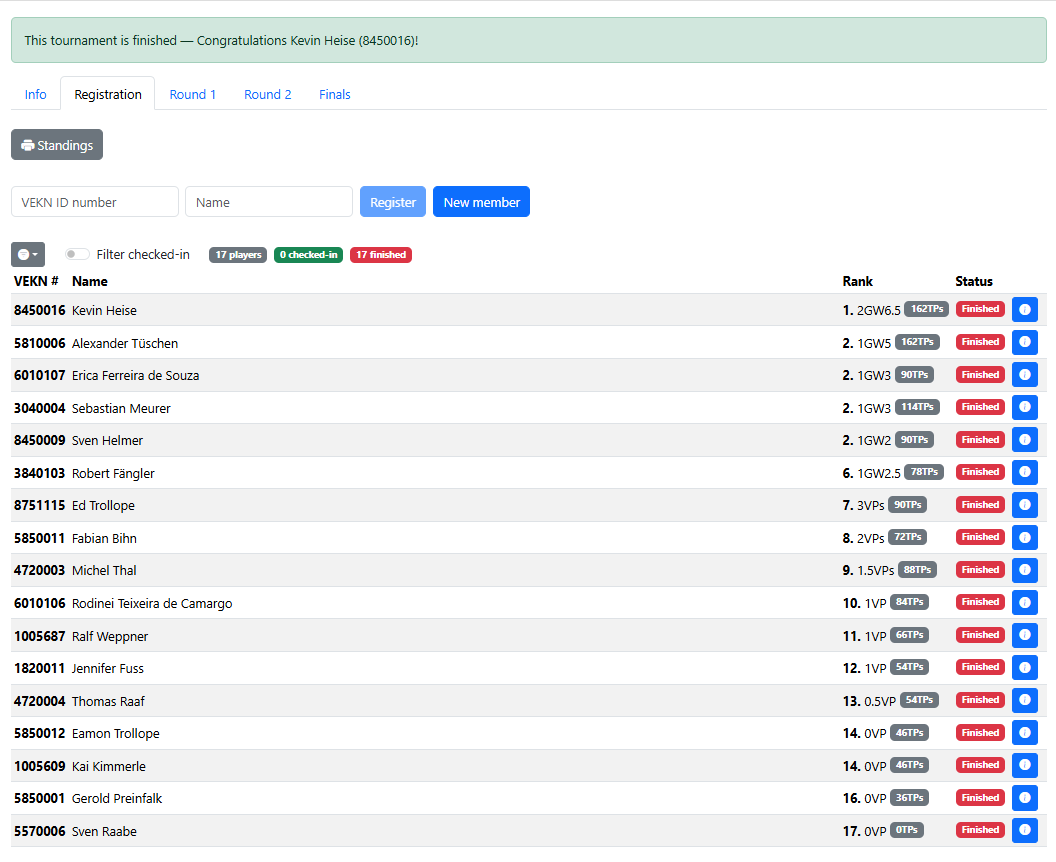Image resolution: width=1056 pixels, height=862 pixels.
Task: Click info icon for Sven Raabe
Action: (x=1024, y=830)
